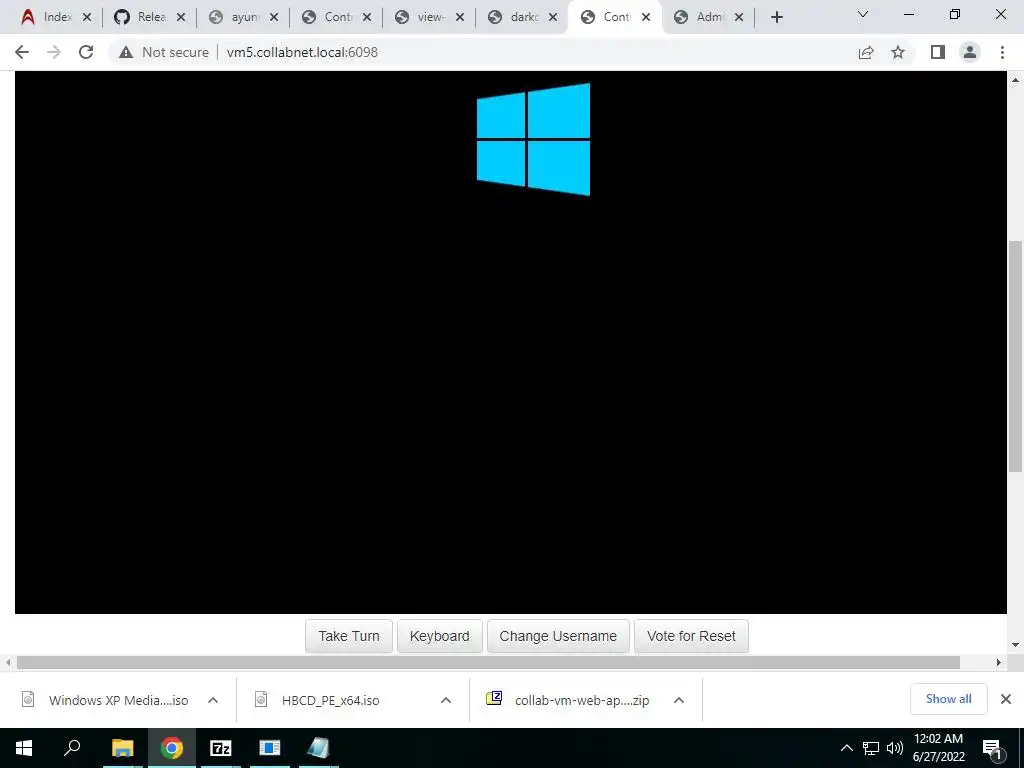The width and height of the screenshot is (1024, 768).
Task: Click the Not secure warning icon
Action: click(126, 52)
